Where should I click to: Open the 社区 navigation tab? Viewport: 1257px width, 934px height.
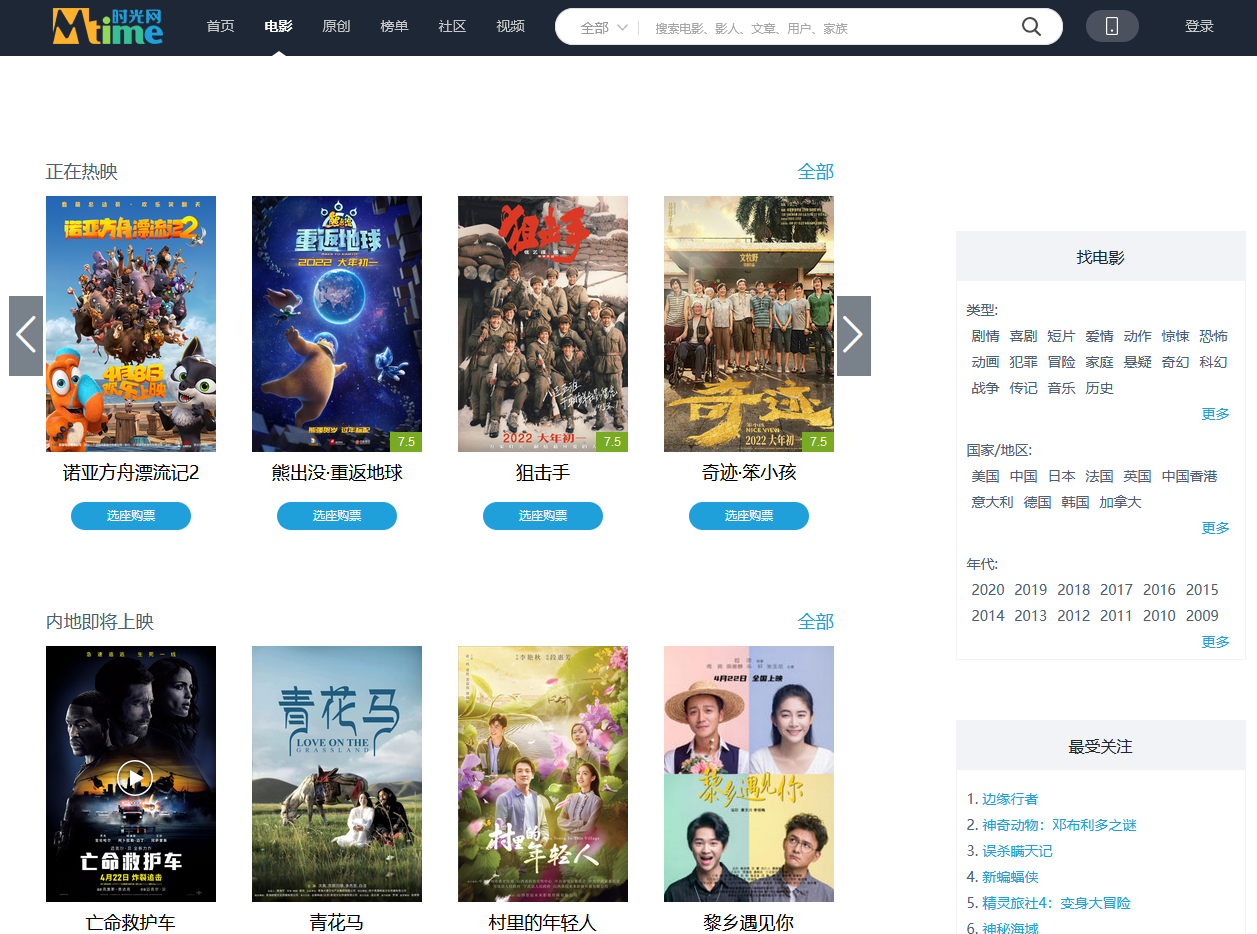452,26
